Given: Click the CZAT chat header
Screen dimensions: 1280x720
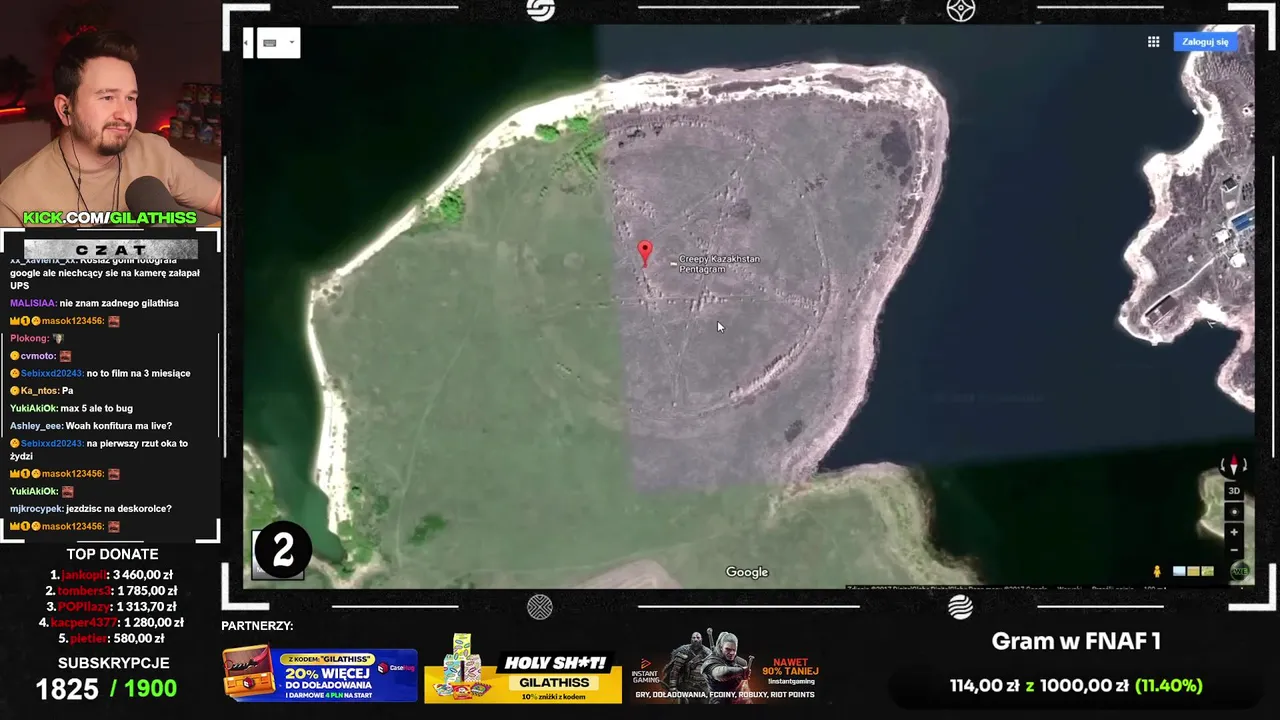Looking at the screenshot, I should tap(110, 249).
